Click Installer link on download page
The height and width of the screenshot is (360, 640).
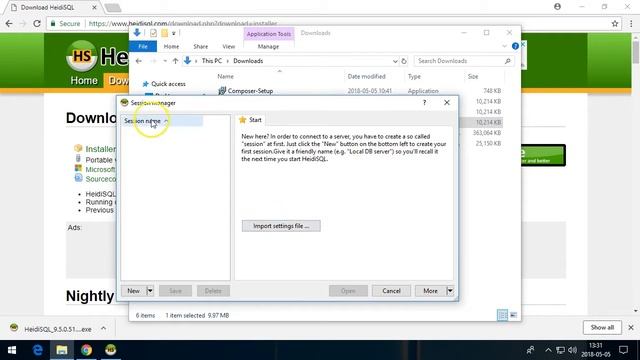pyautogui.click(x=100, y=149)
